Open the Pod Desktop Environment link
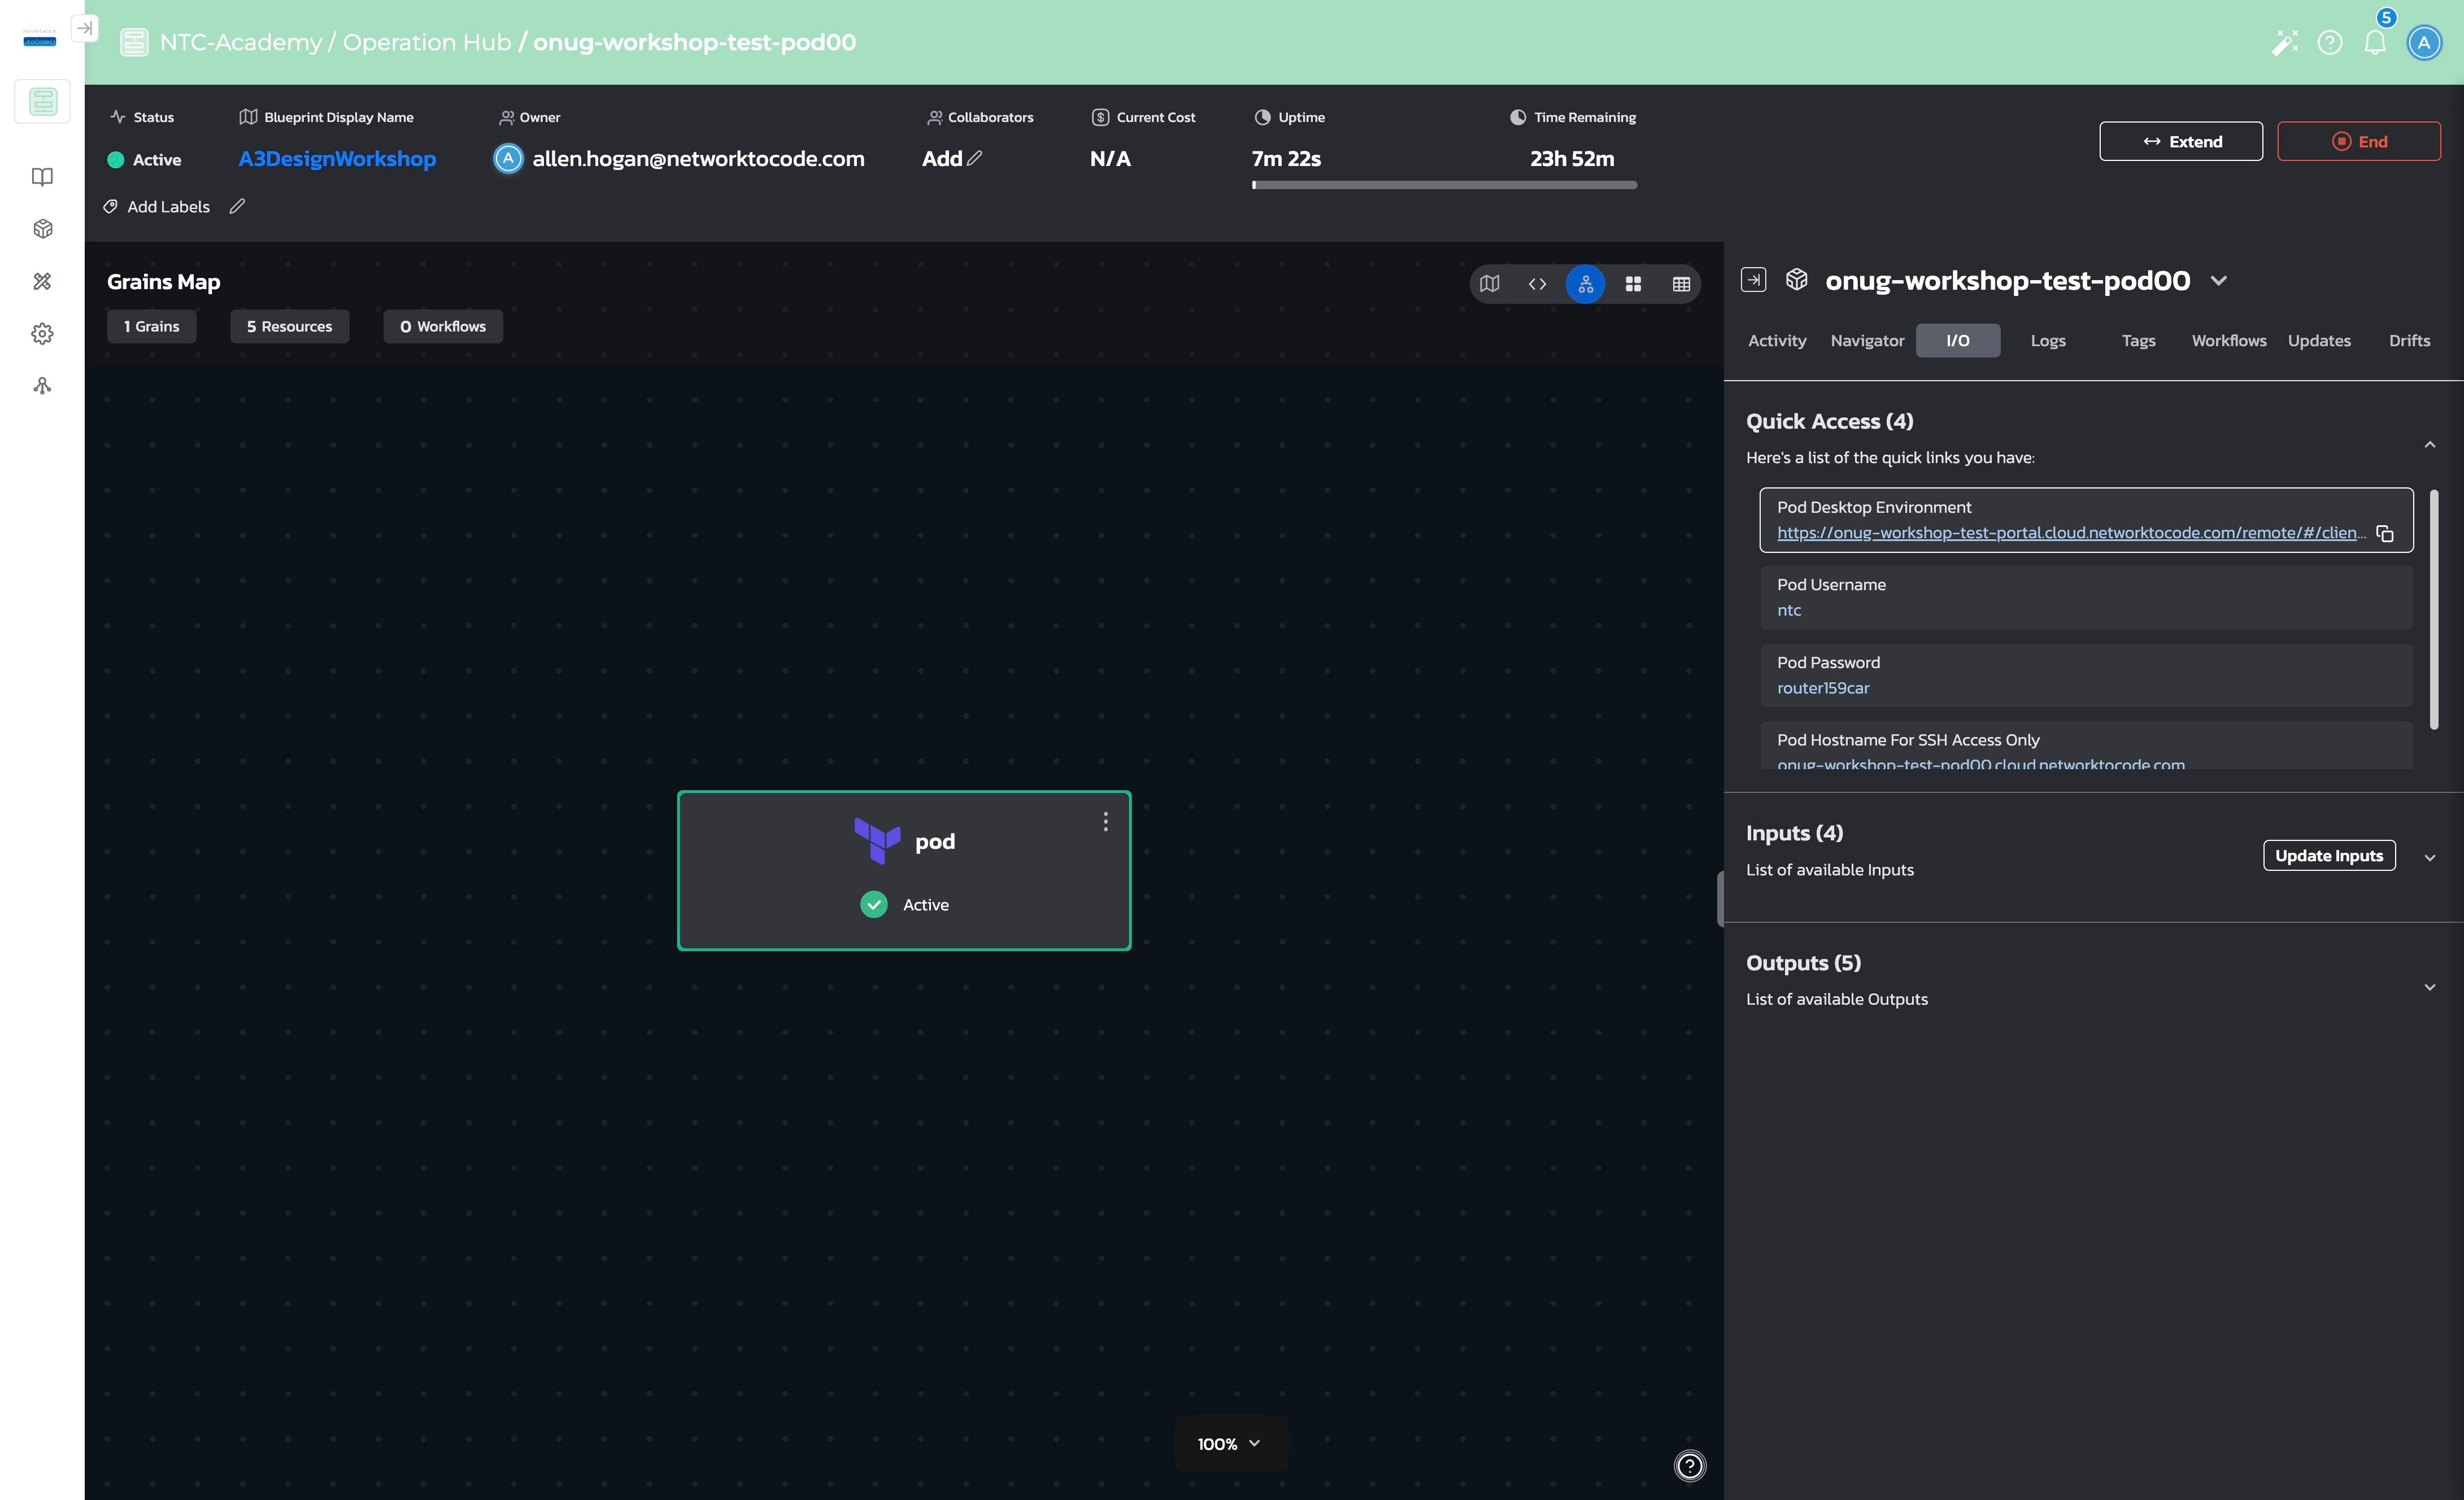Image resolution: width=2464 pixels, height=1500 pixels. 2070,533
